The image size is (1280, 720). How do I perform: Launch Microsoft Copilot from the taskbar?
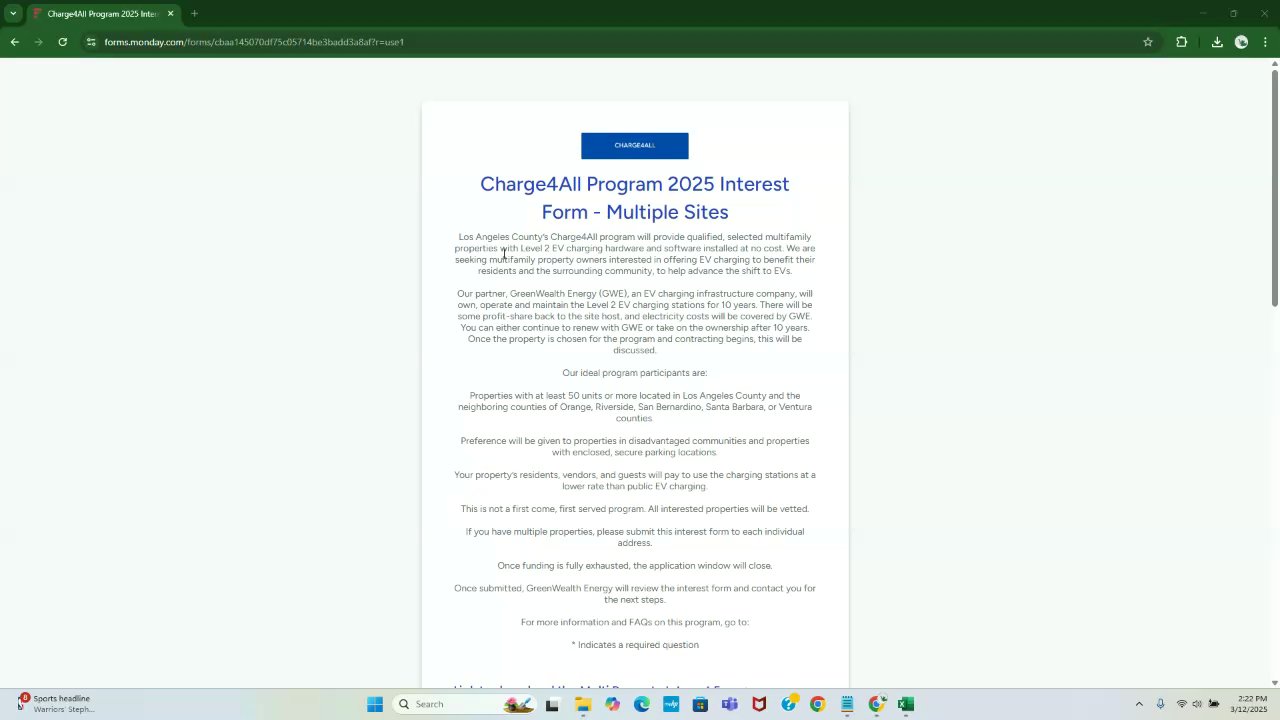pos(612,704)
